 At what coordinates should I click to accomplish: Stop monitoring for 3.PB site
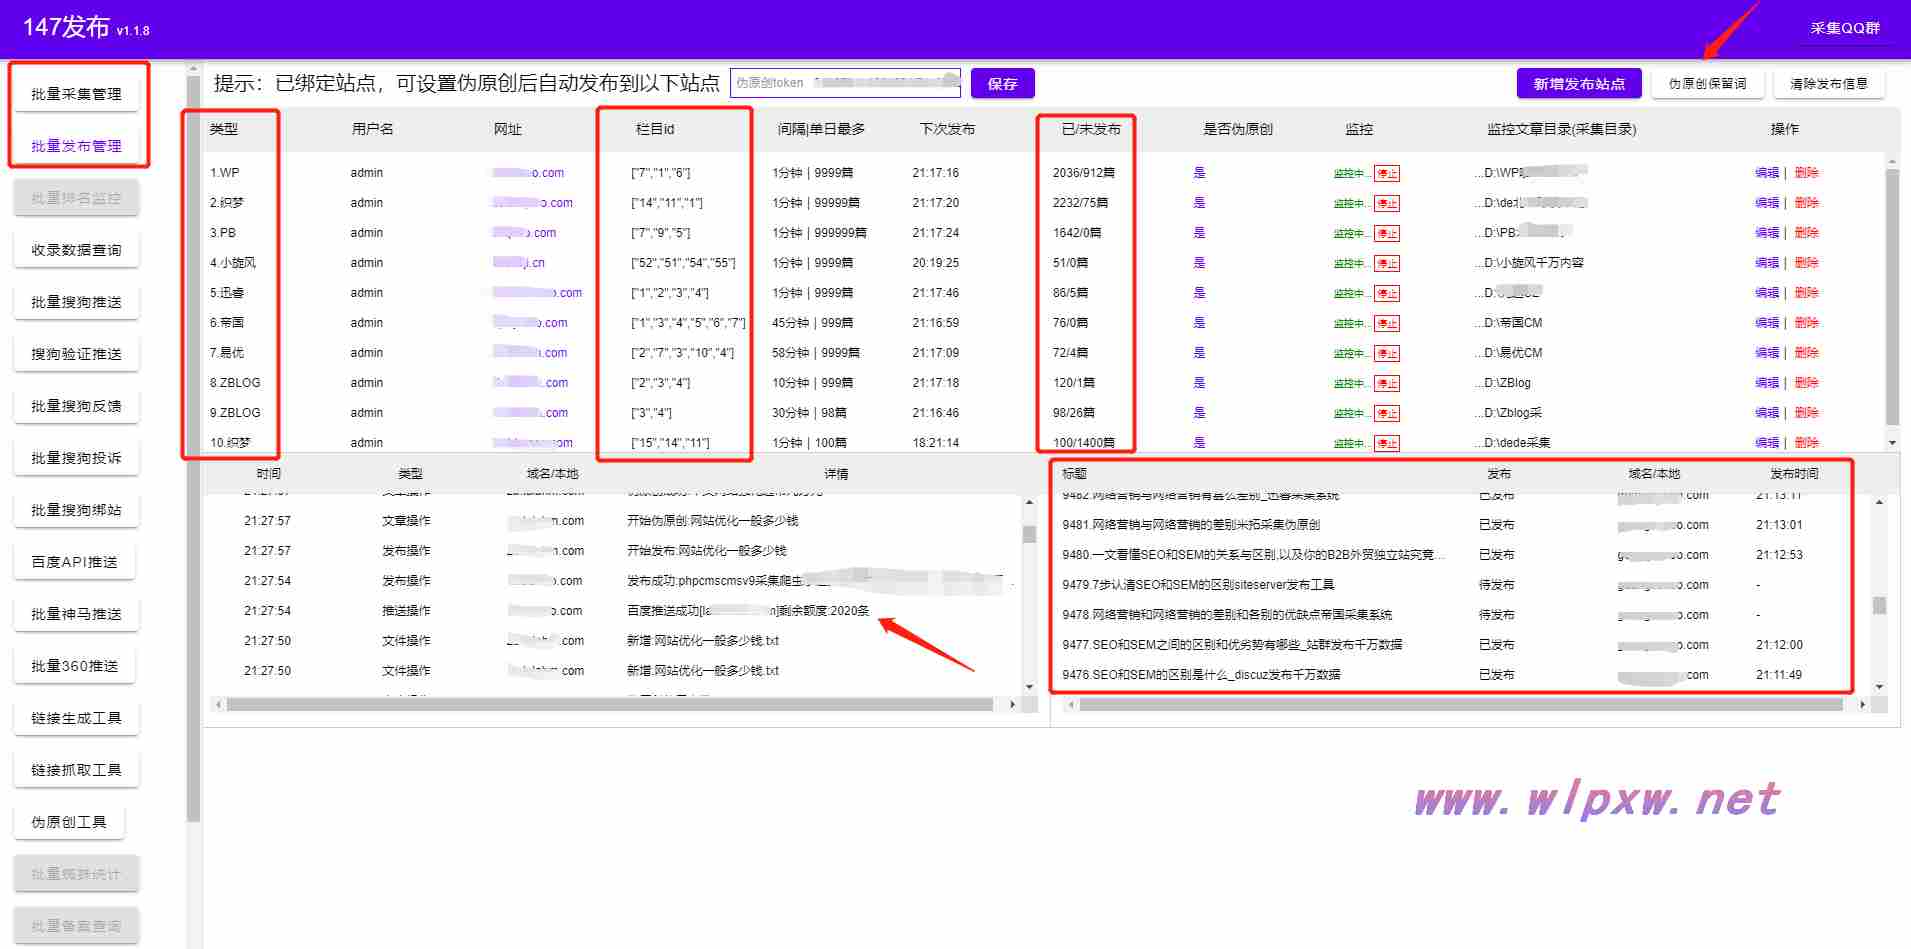pyautogui.click(x=1387, y=233)
